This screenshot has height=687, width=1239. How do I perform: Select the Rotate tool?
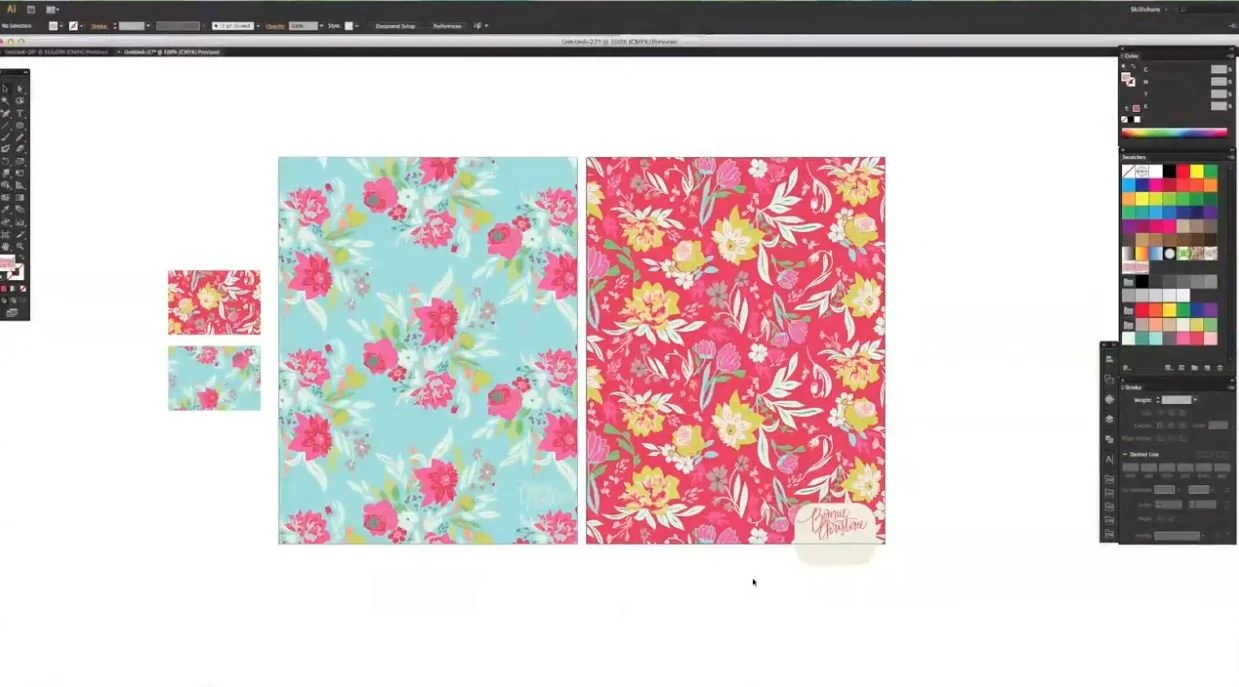pyautogui.click(x=5, y=162)
